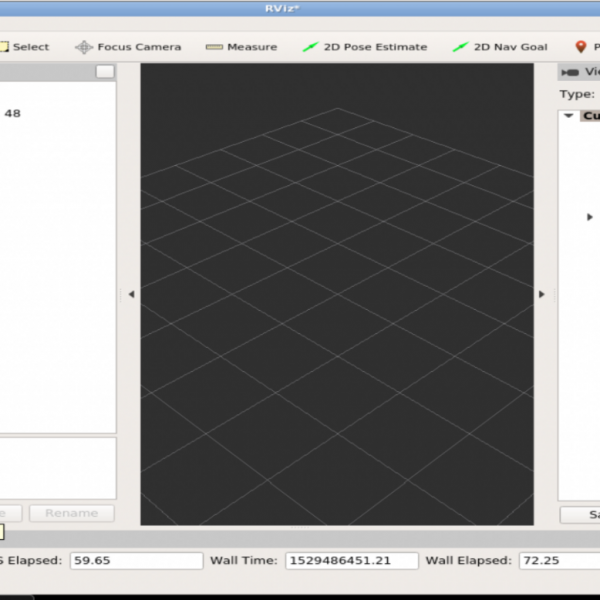The image size is (600, 600).
Task: Click the 3D grid viewport
Action: point(337,294)
